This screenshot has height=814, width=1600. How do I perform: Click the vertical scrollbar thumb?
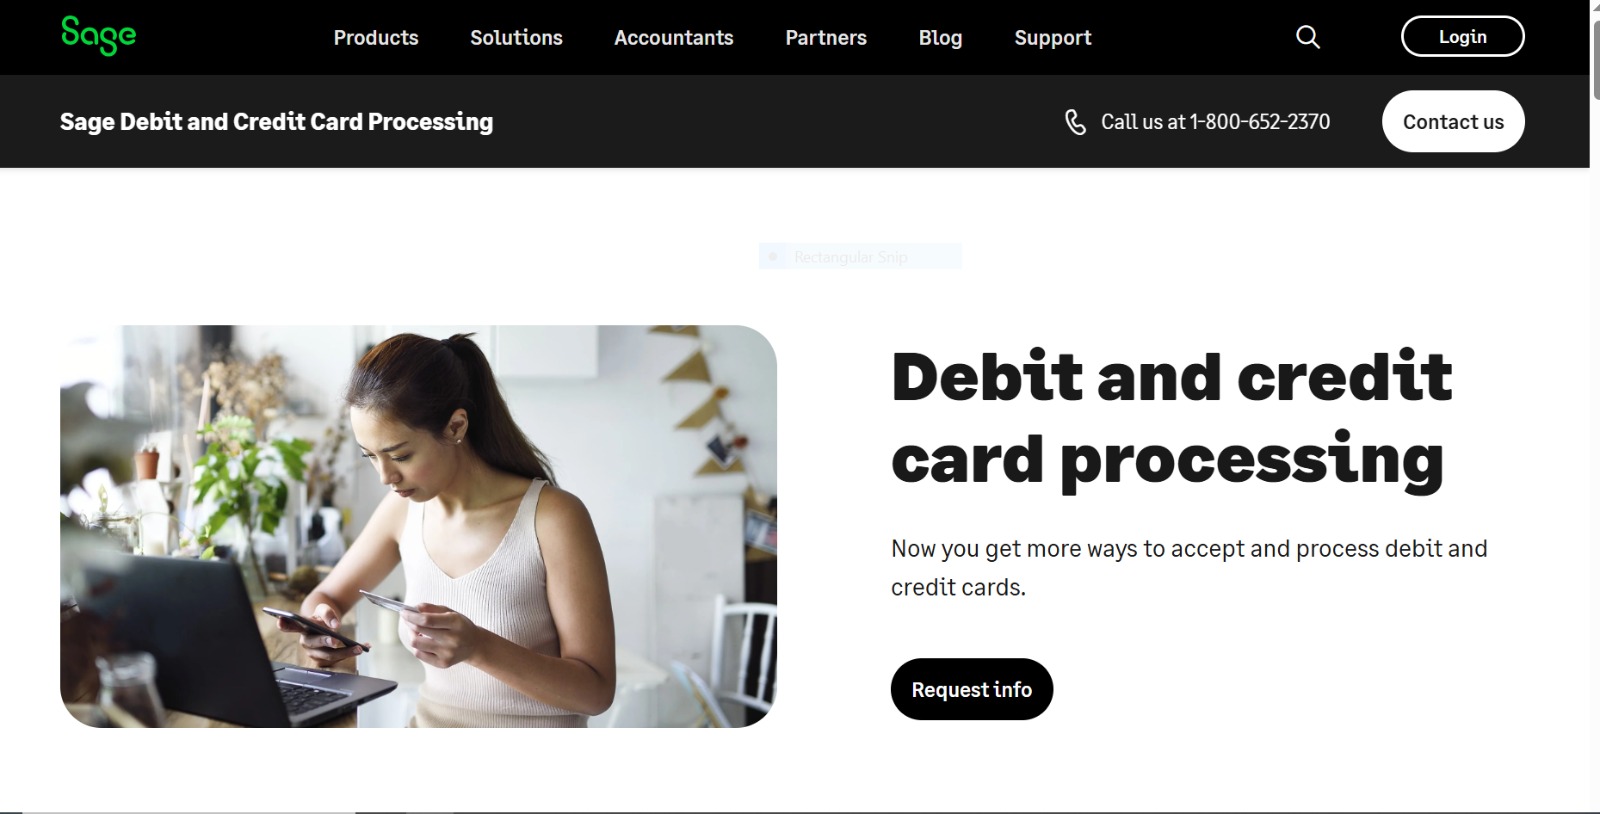click(1595, 58)
